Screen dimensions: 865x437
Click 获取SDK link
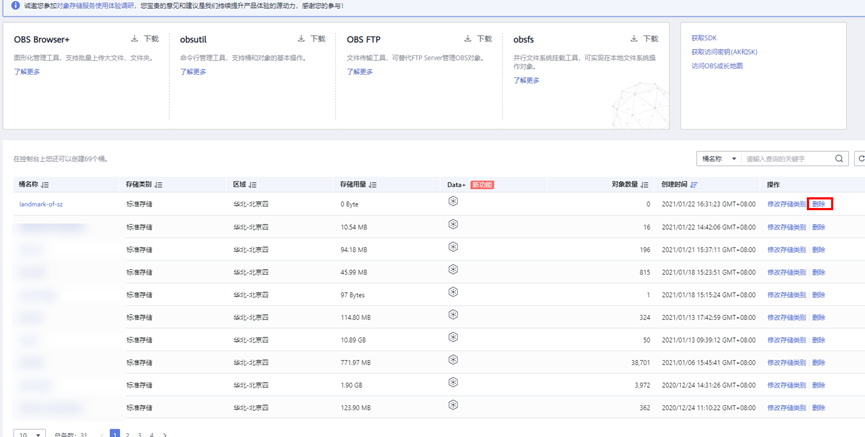point(704,38)
